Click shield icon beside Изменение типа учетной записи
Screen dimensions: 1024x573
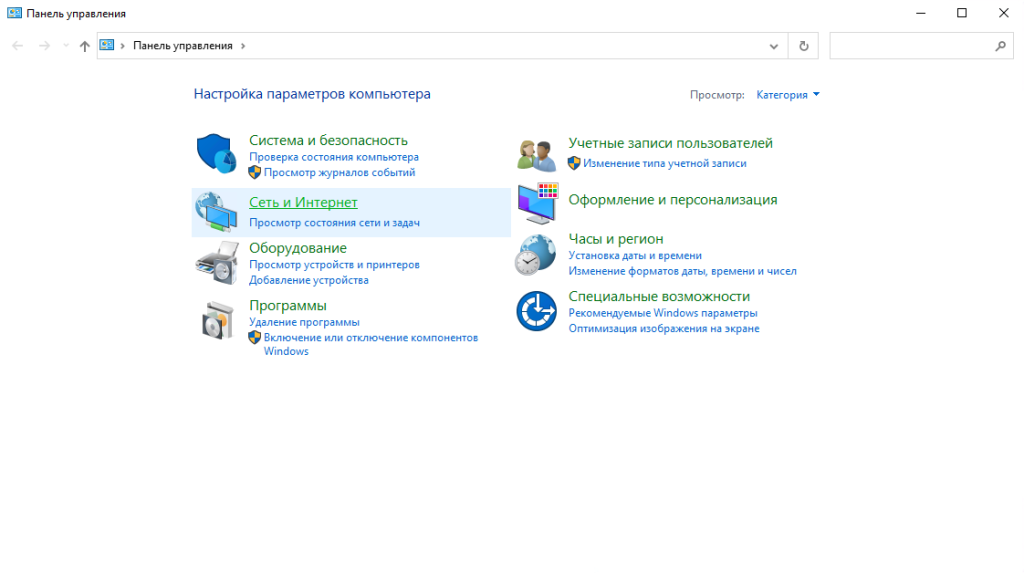pos(574,163)
